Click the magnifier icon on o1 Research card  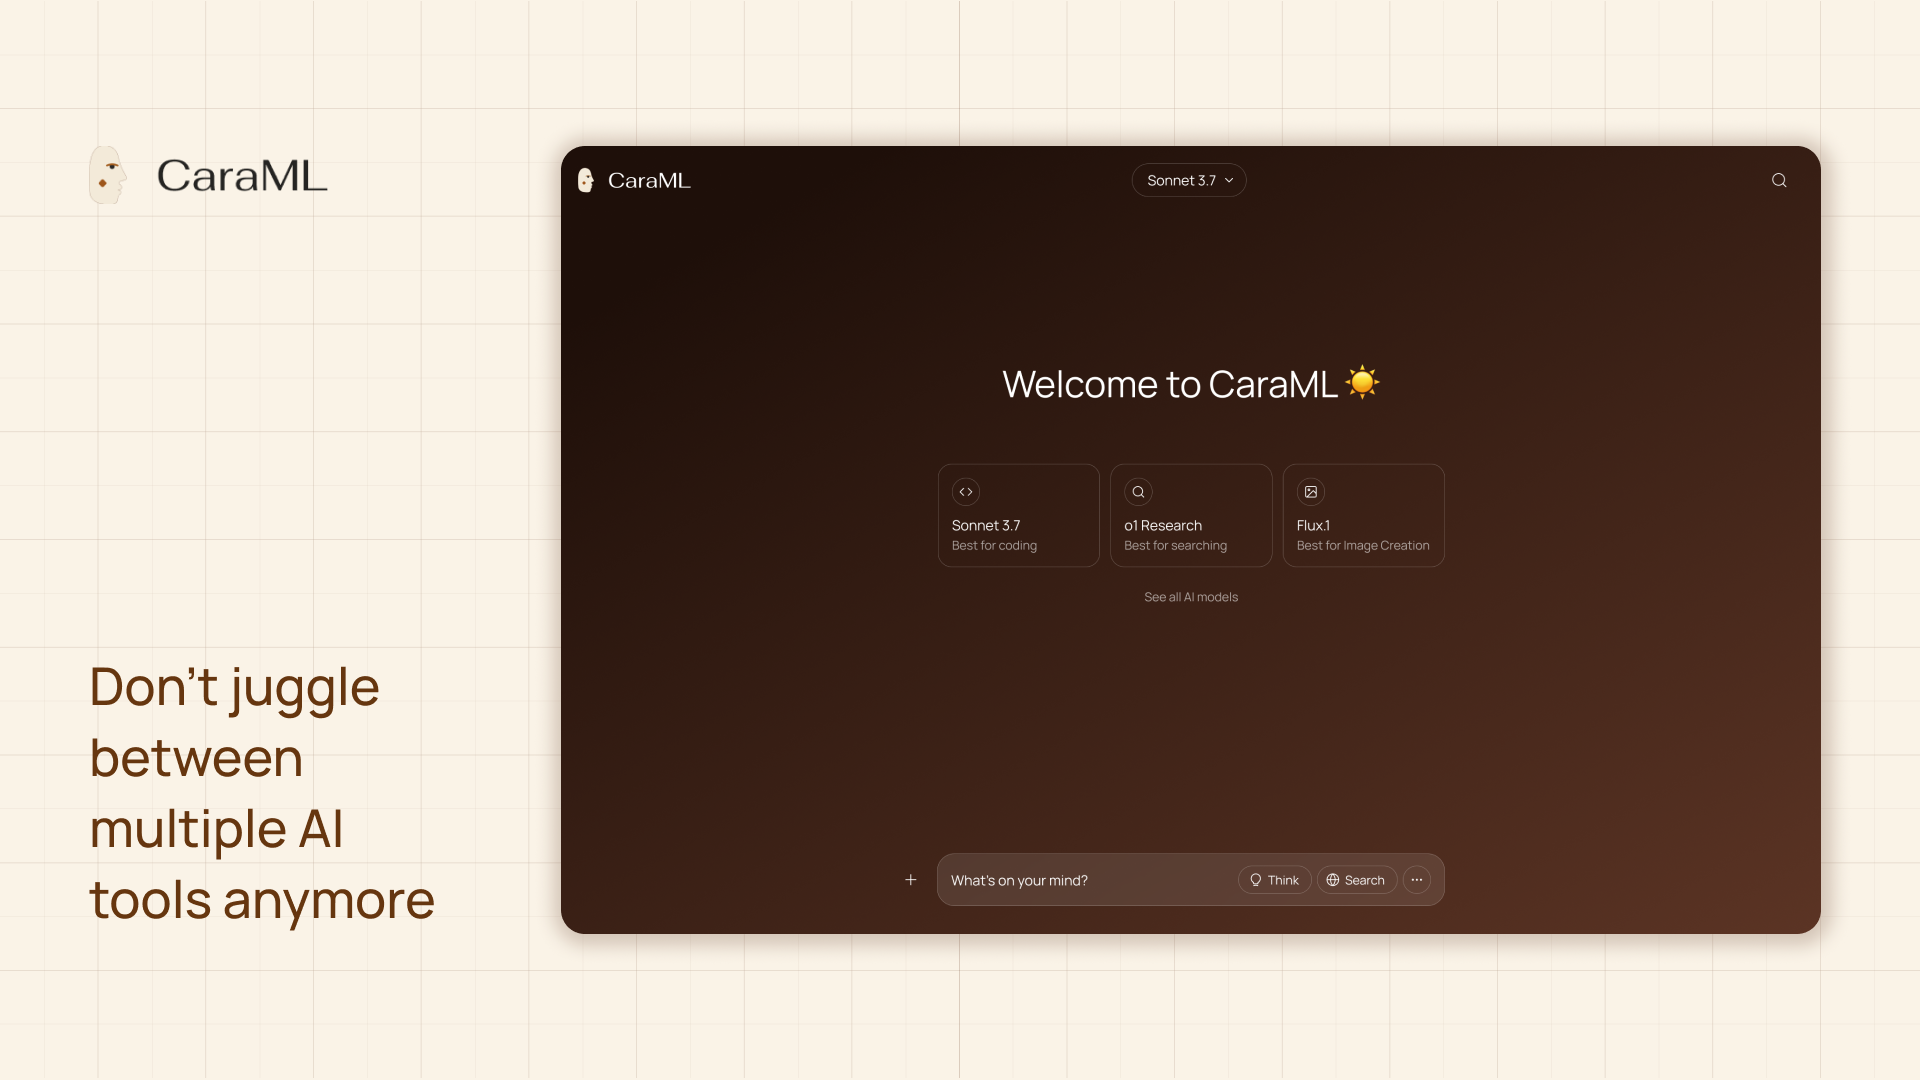1138,492
